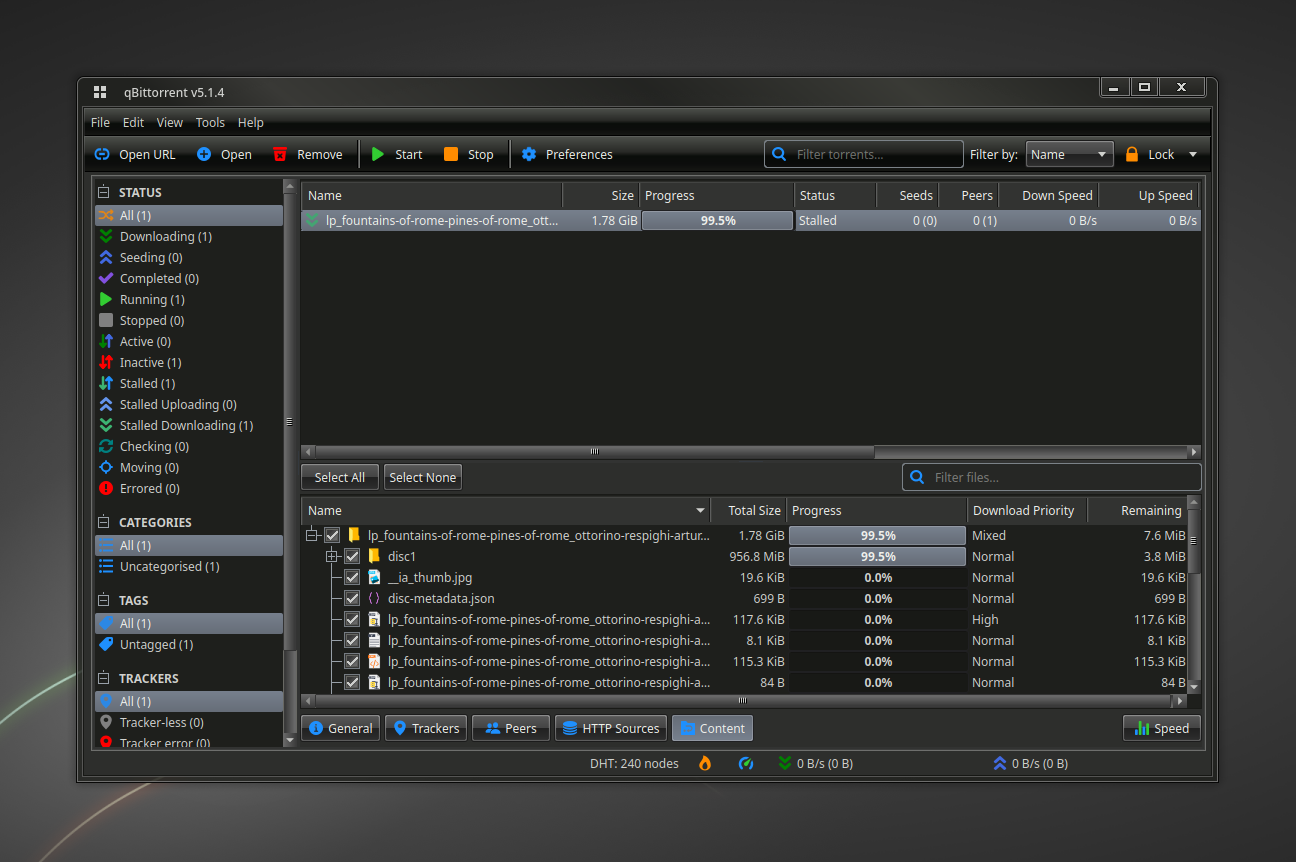Uncheck the root torrent folder checkbox
This screenshot has width=1296, height=862.
(332, 536)
